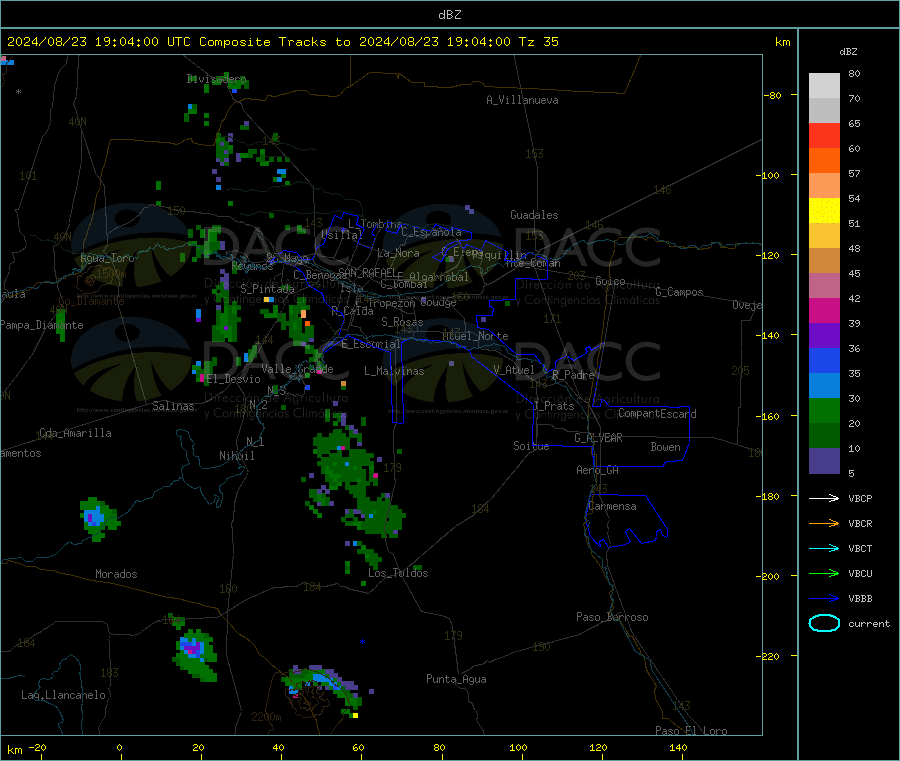Click the orange VBCR arrow in legend

[824, 523]
